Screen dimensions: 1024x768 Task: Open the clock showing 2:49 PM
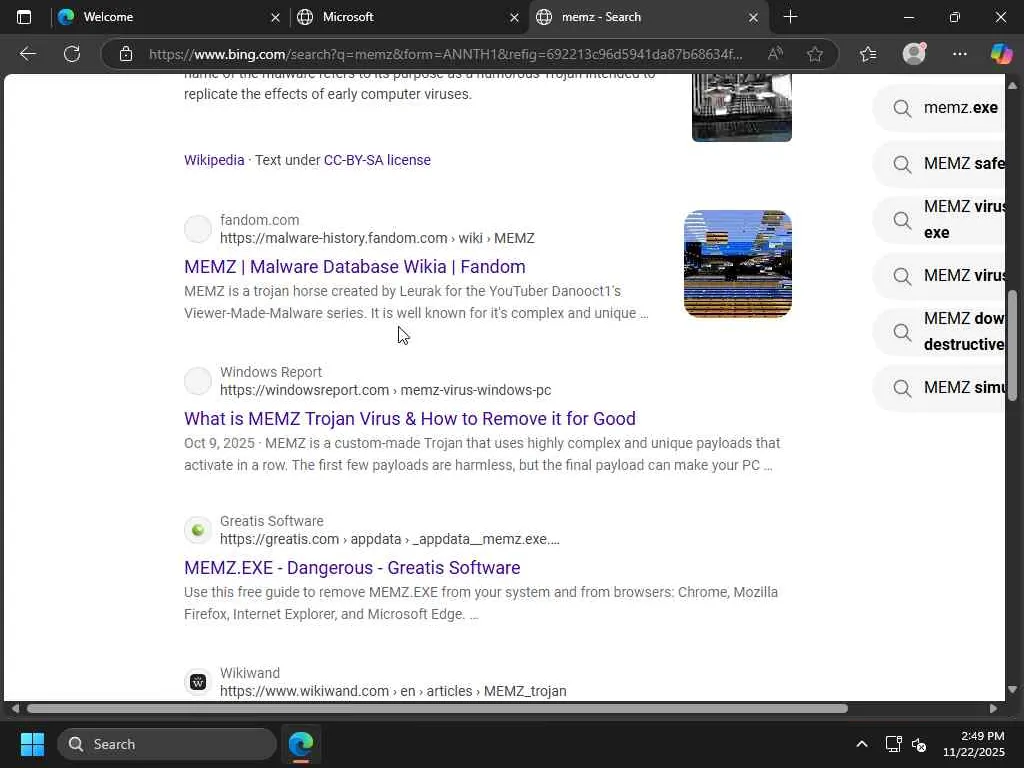point(974,744)
